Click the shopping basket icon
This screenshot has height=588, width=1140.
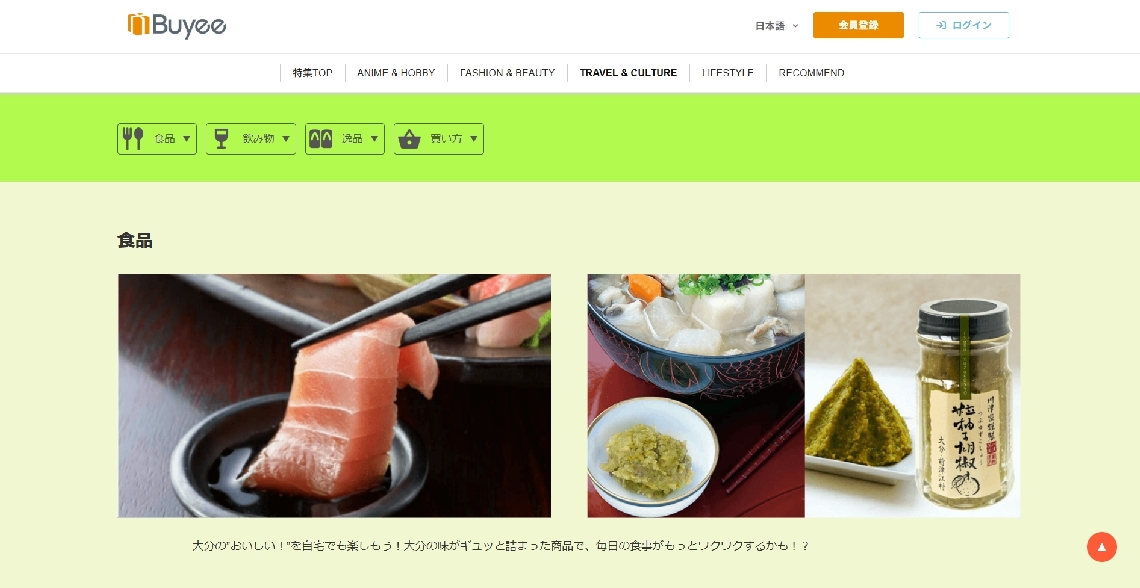[409, 139]
